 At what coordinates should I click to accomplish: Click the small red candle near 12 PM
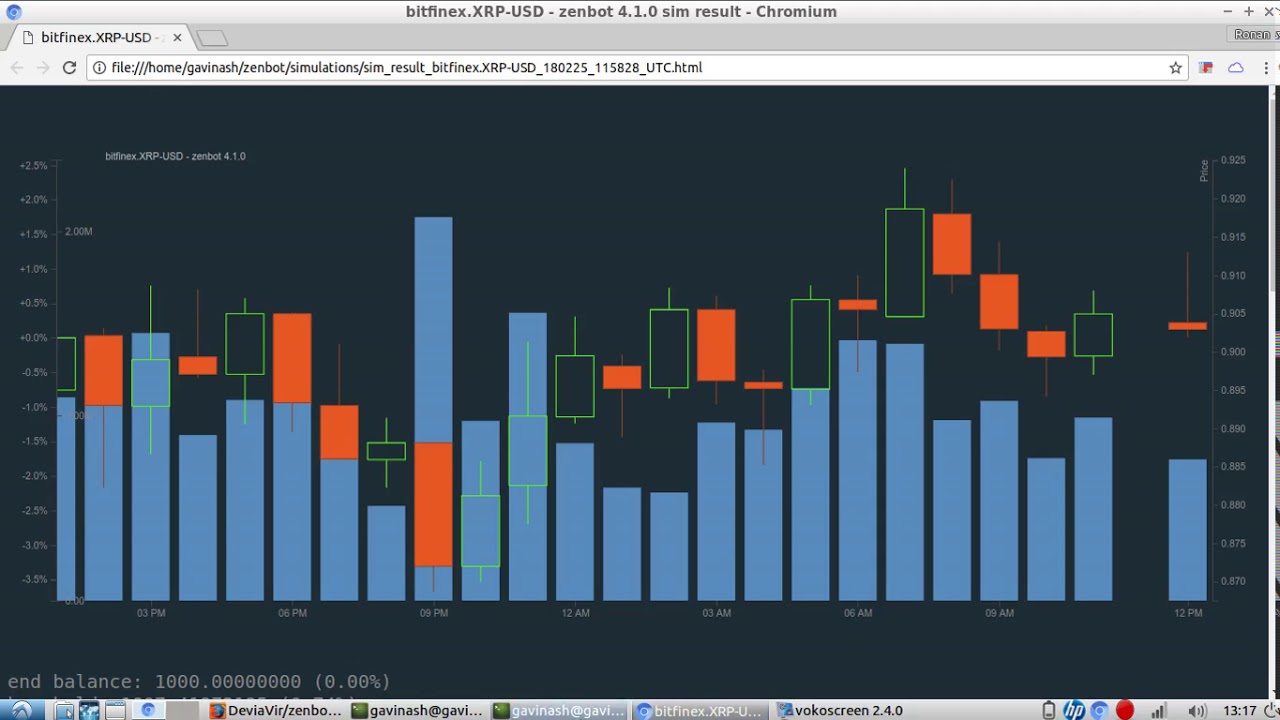(1188, 325)
